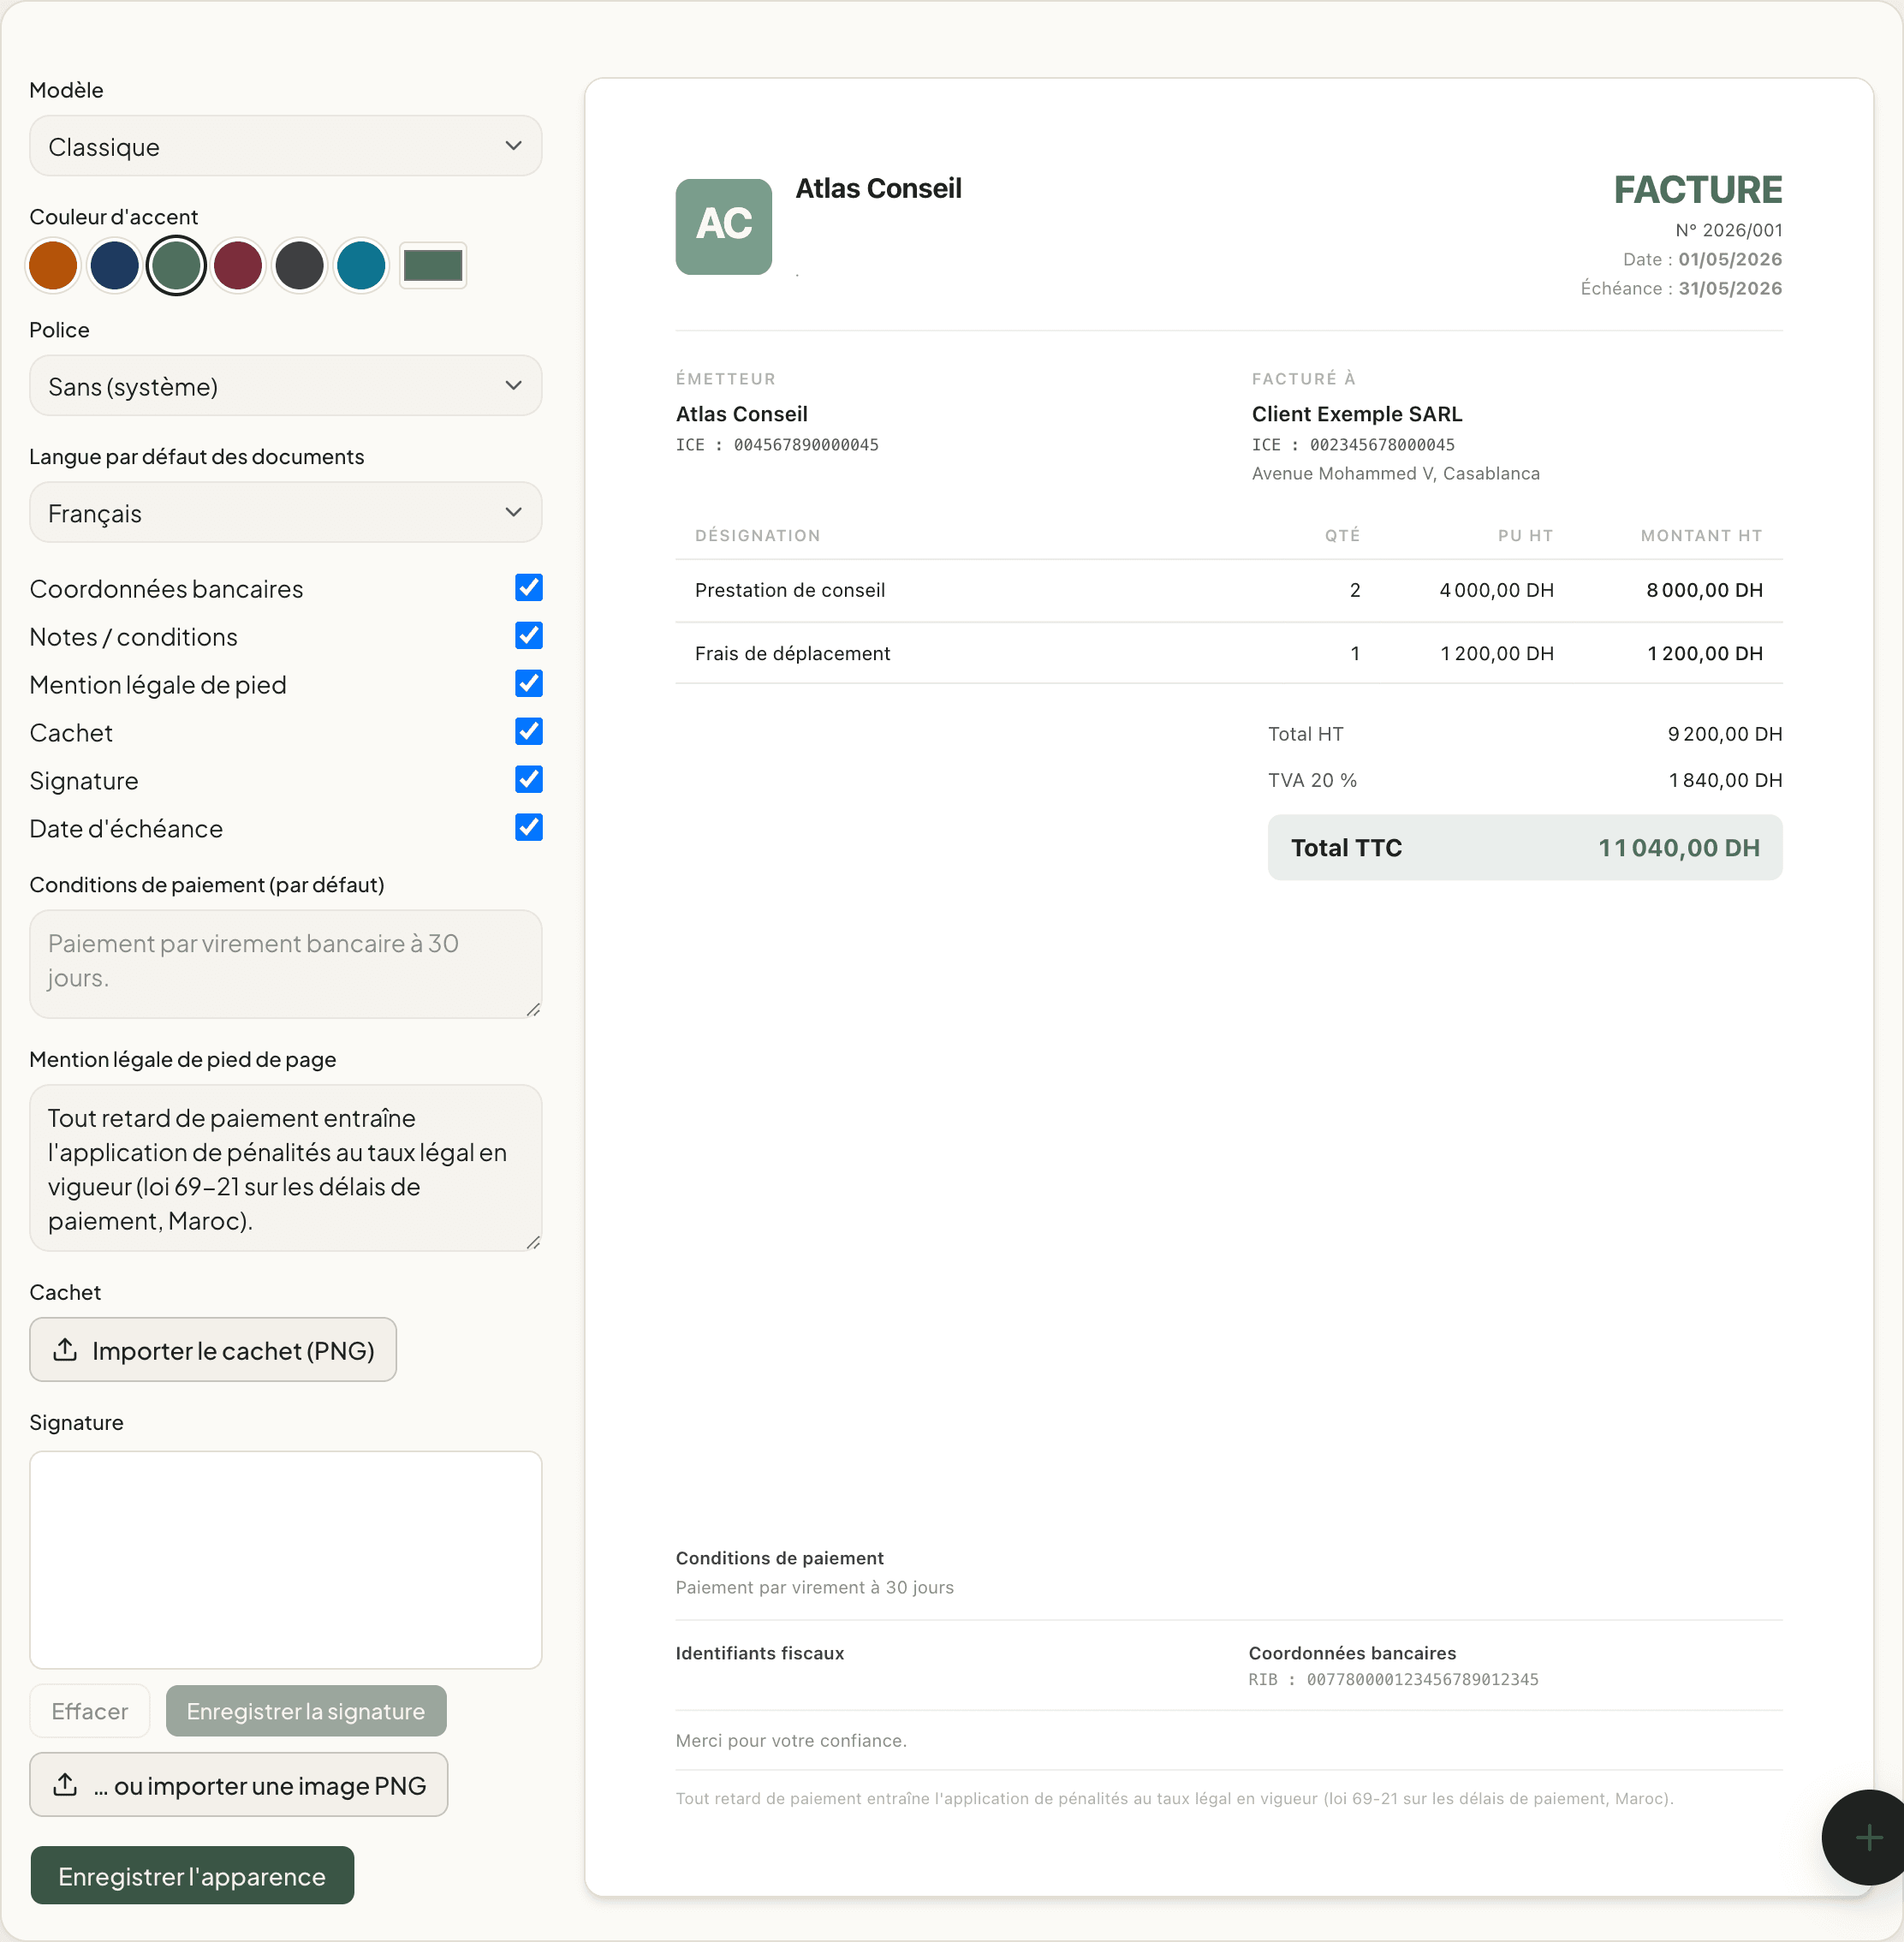Click Enregistrer la signature button
The width and height of the screenshot is (1904, 1942).
pyautogui.click(x=306, y=1711)
